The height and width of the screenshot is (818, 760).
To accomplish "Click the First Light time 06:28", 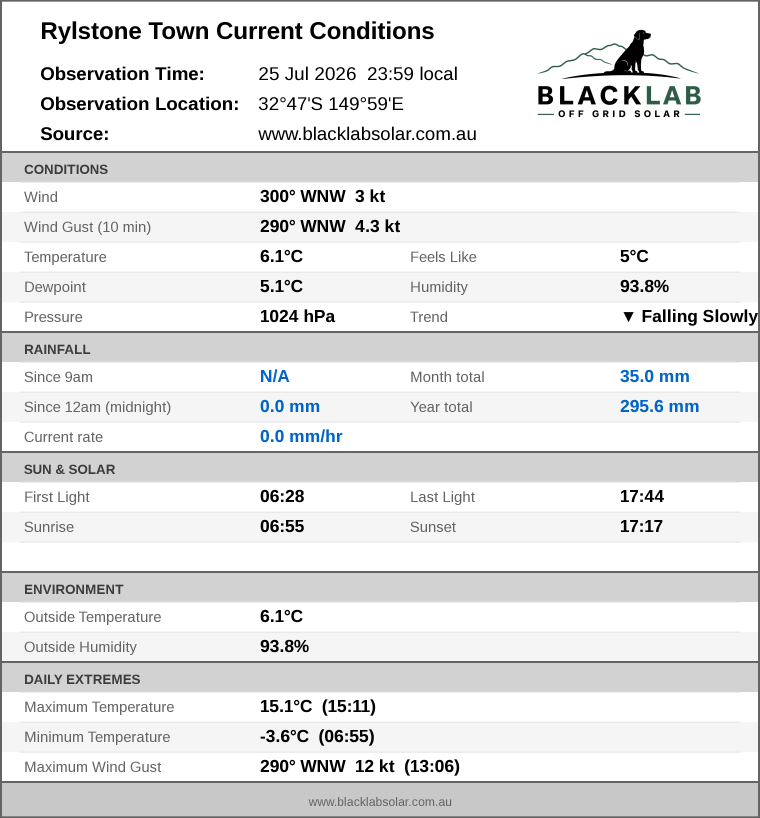I will click(282, 496).
